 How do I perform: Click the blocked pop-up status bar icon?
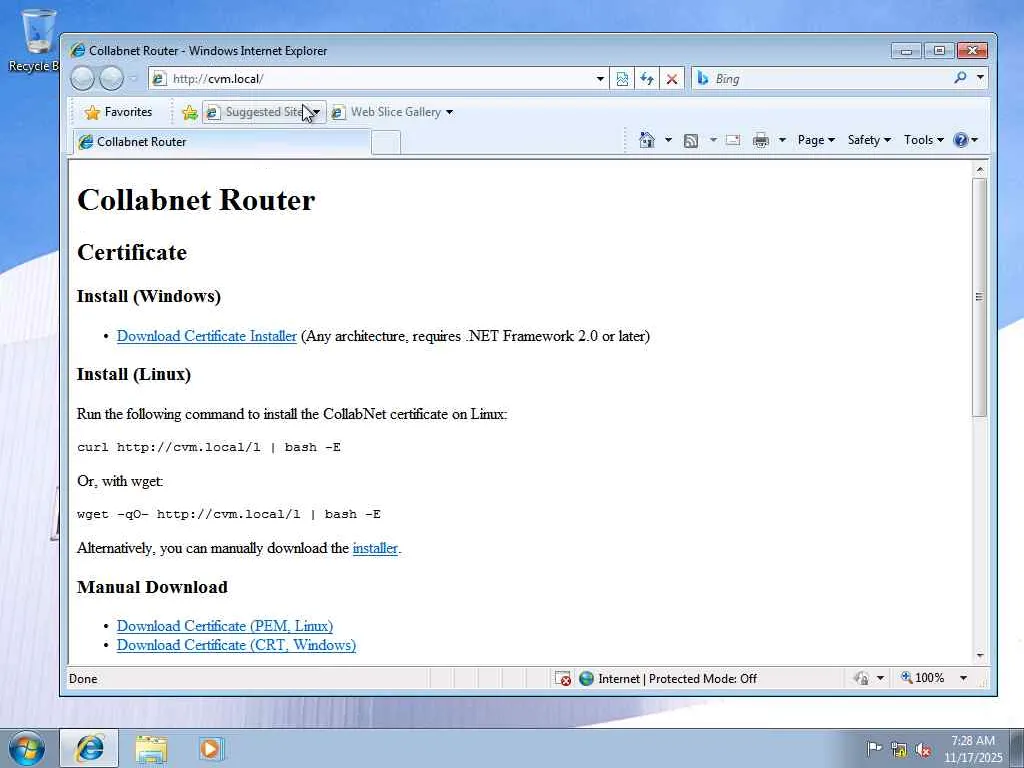coord(562,679)
